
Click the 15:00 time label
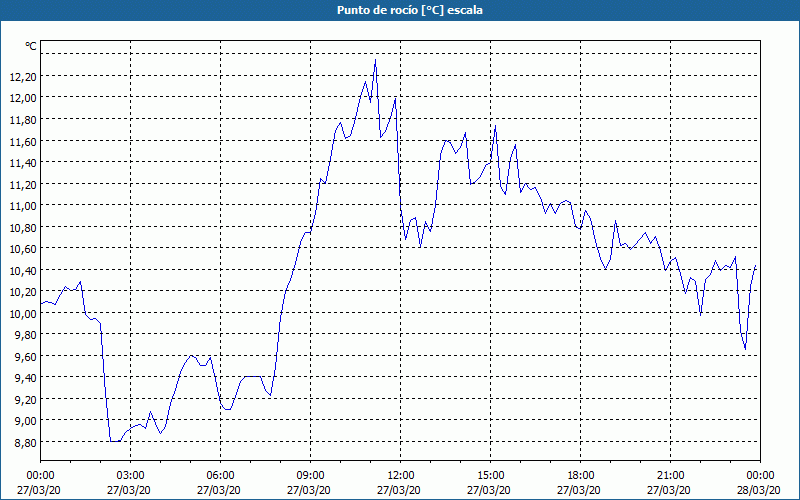[x=490, y=476]
